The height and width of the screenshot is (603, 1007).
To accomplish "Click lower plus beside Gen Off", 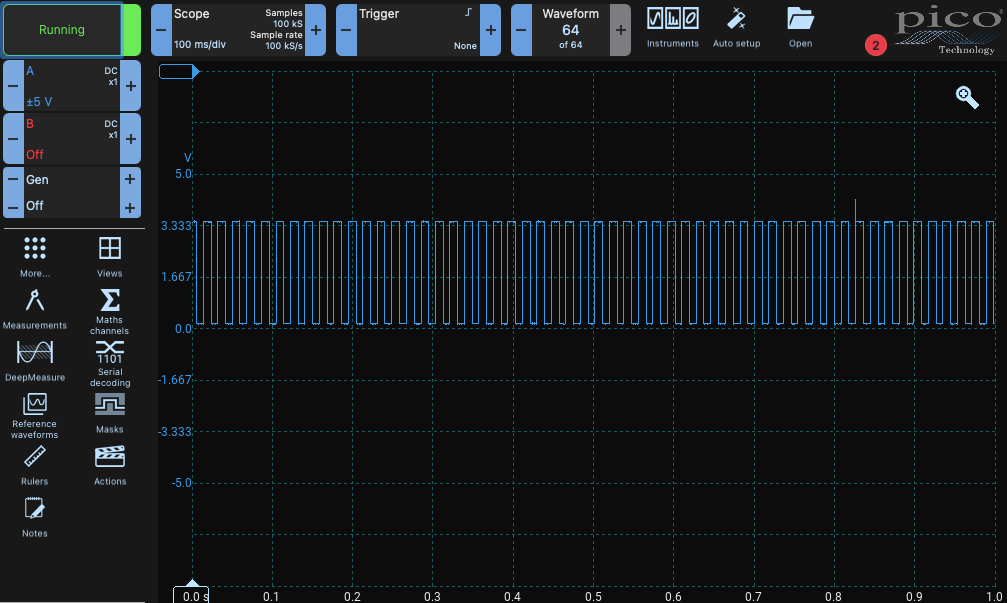I will coord(130,207).
